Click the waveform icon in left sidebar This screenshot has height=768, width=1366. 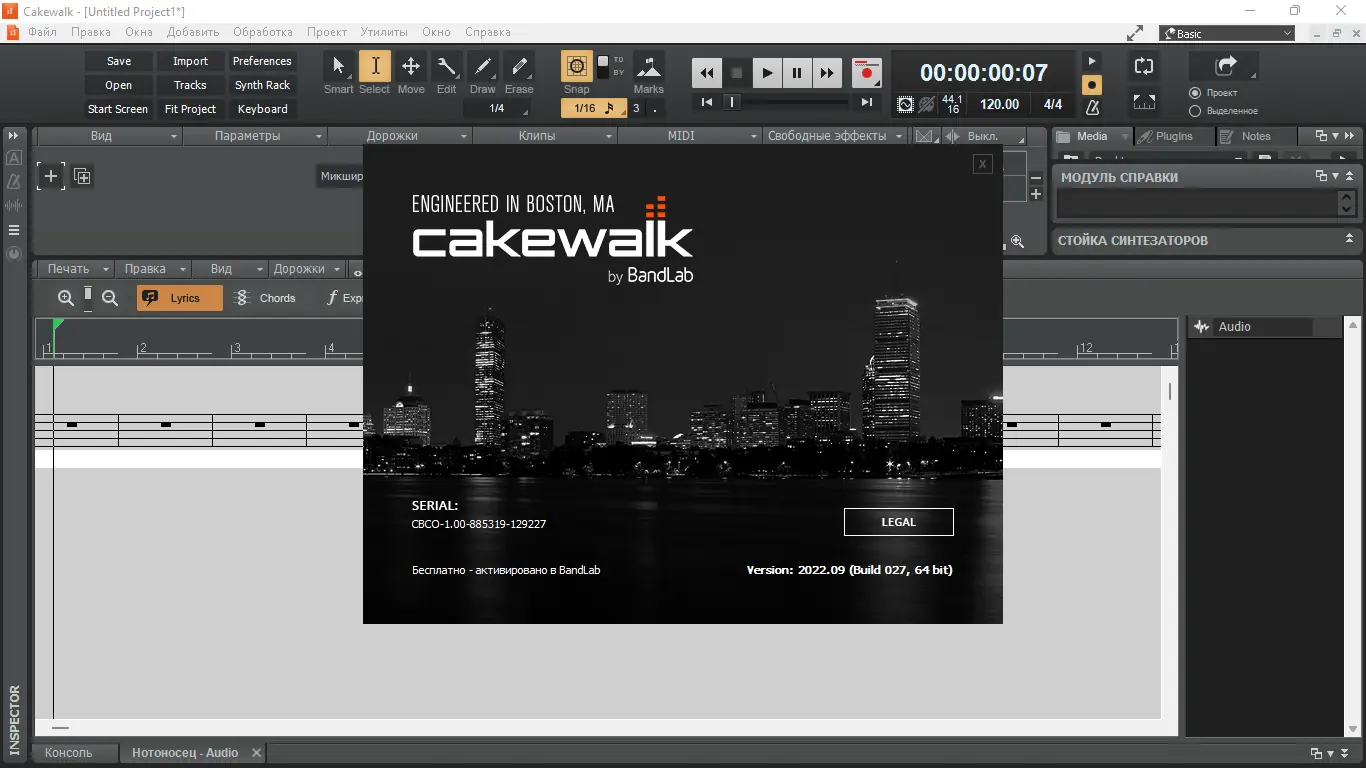(14, 206)
